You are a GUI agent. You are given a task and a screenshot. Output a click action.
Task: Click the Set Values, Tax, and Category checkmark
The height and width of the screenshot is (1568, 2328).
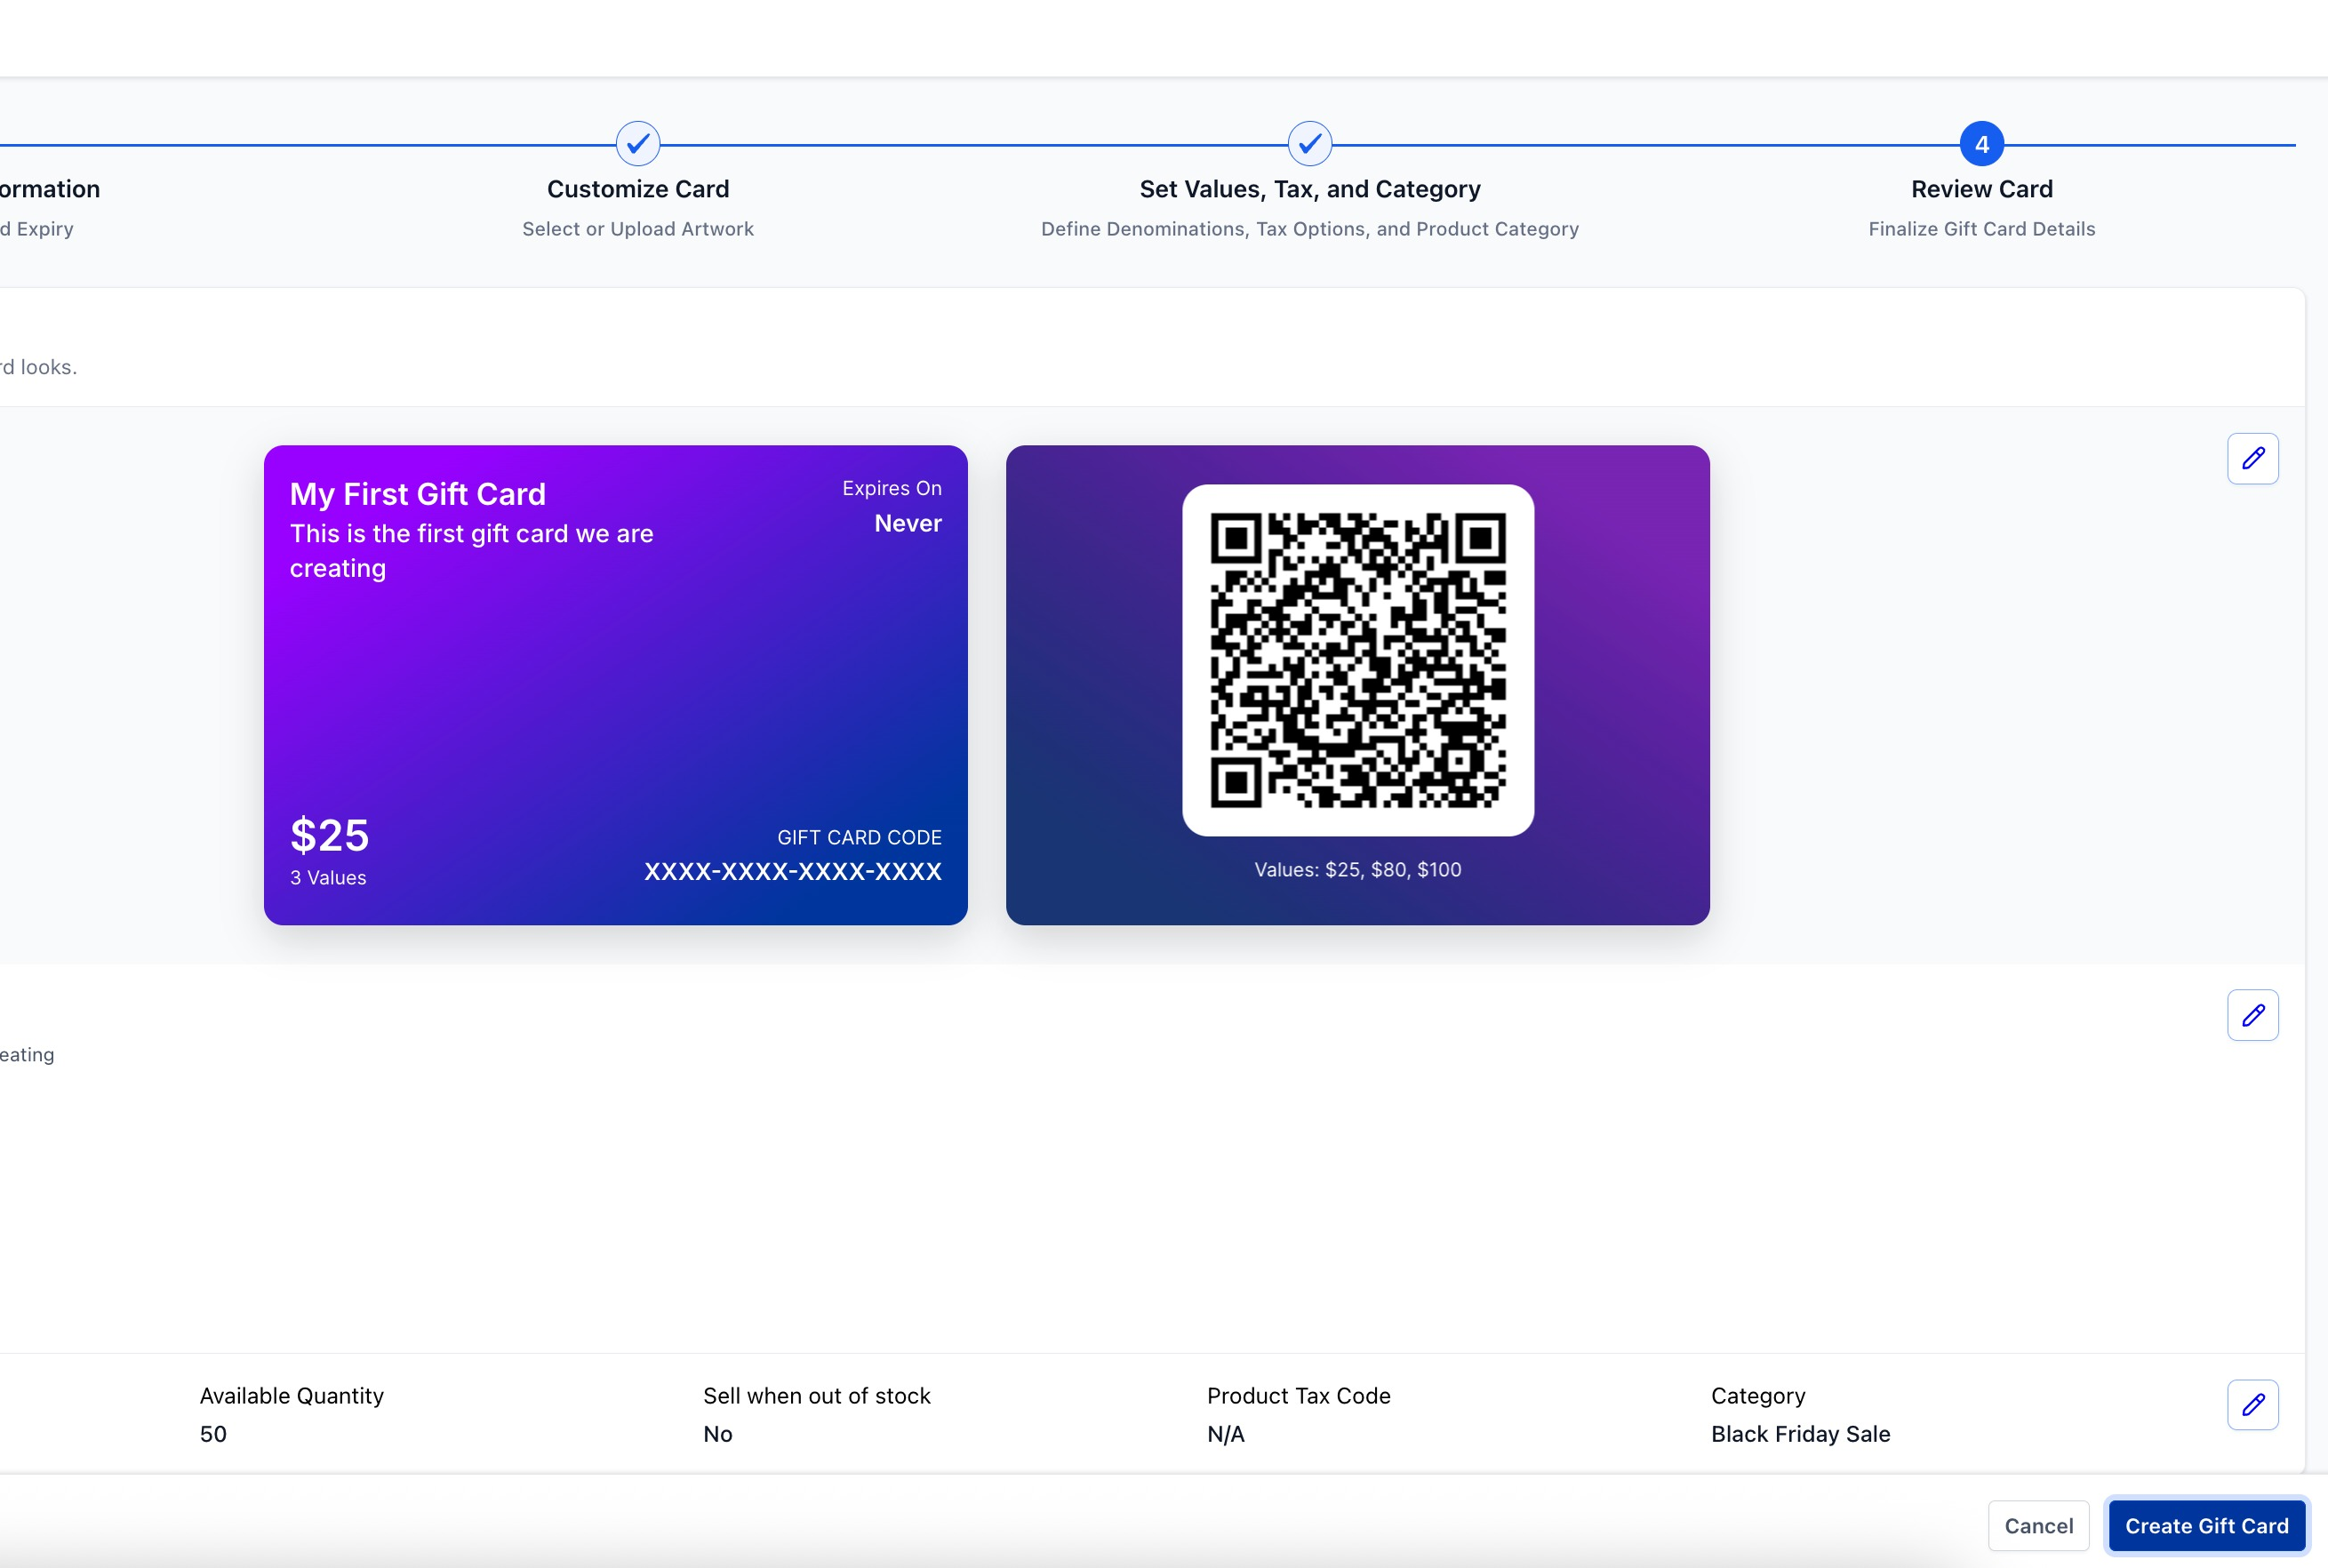pyautogui.click(x=1309, y=144)
